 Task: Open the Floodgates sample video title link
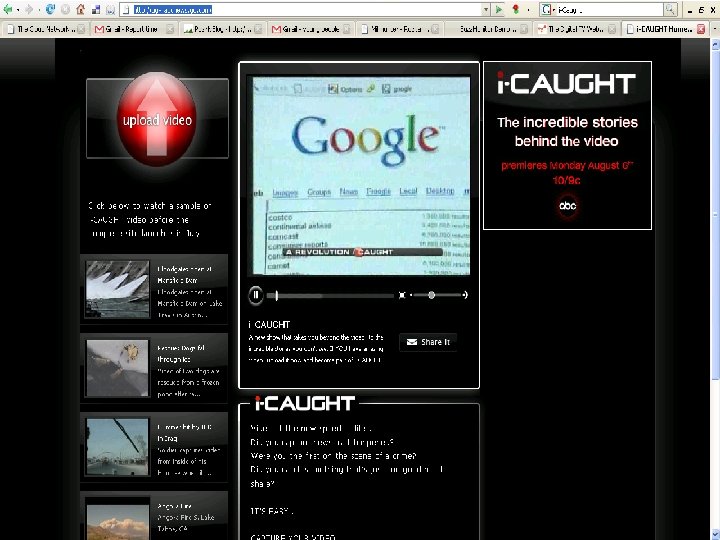pos(185,275)
